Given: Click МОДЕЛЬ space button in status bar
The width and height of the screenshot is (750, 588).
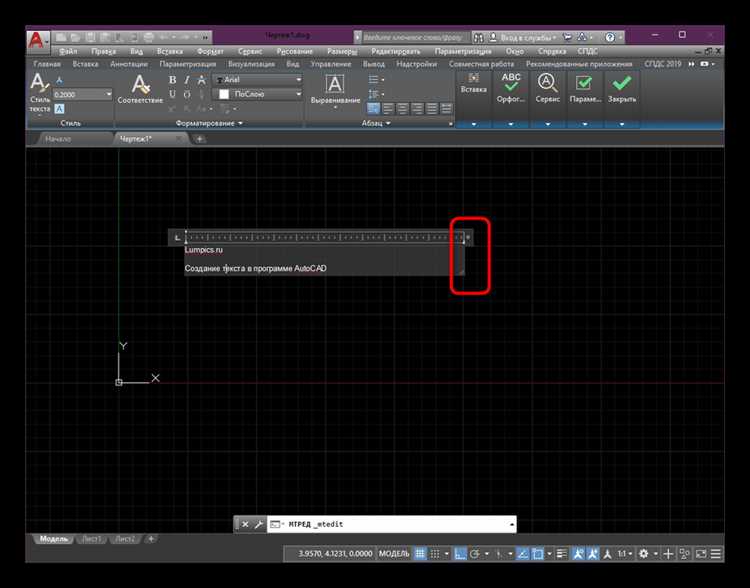Looking at the screenshot, I should [x=394, y=554].
